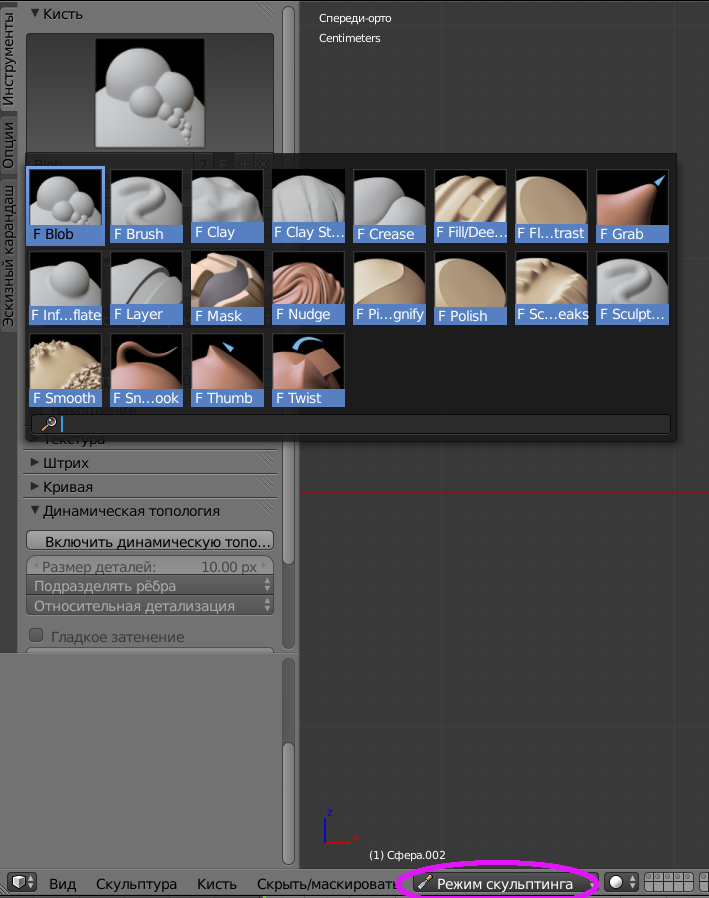Select the Blob brush thumbnail

[65, 206]
